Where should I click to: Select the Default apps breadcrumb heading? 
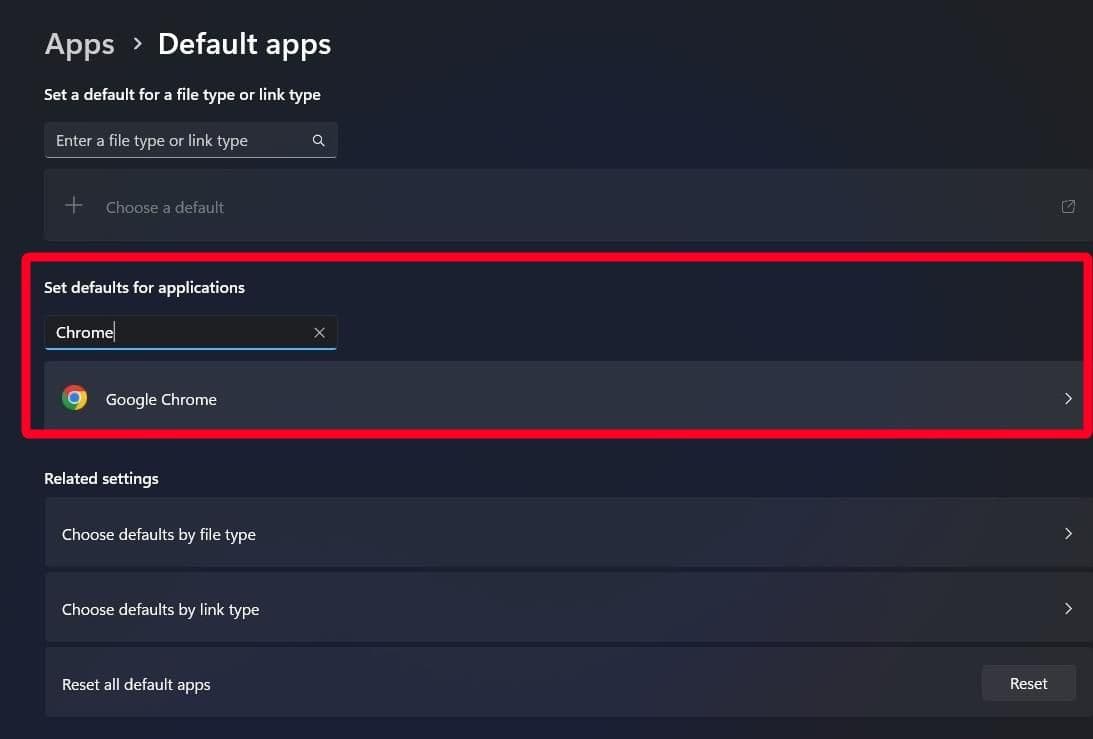[244, 43]
